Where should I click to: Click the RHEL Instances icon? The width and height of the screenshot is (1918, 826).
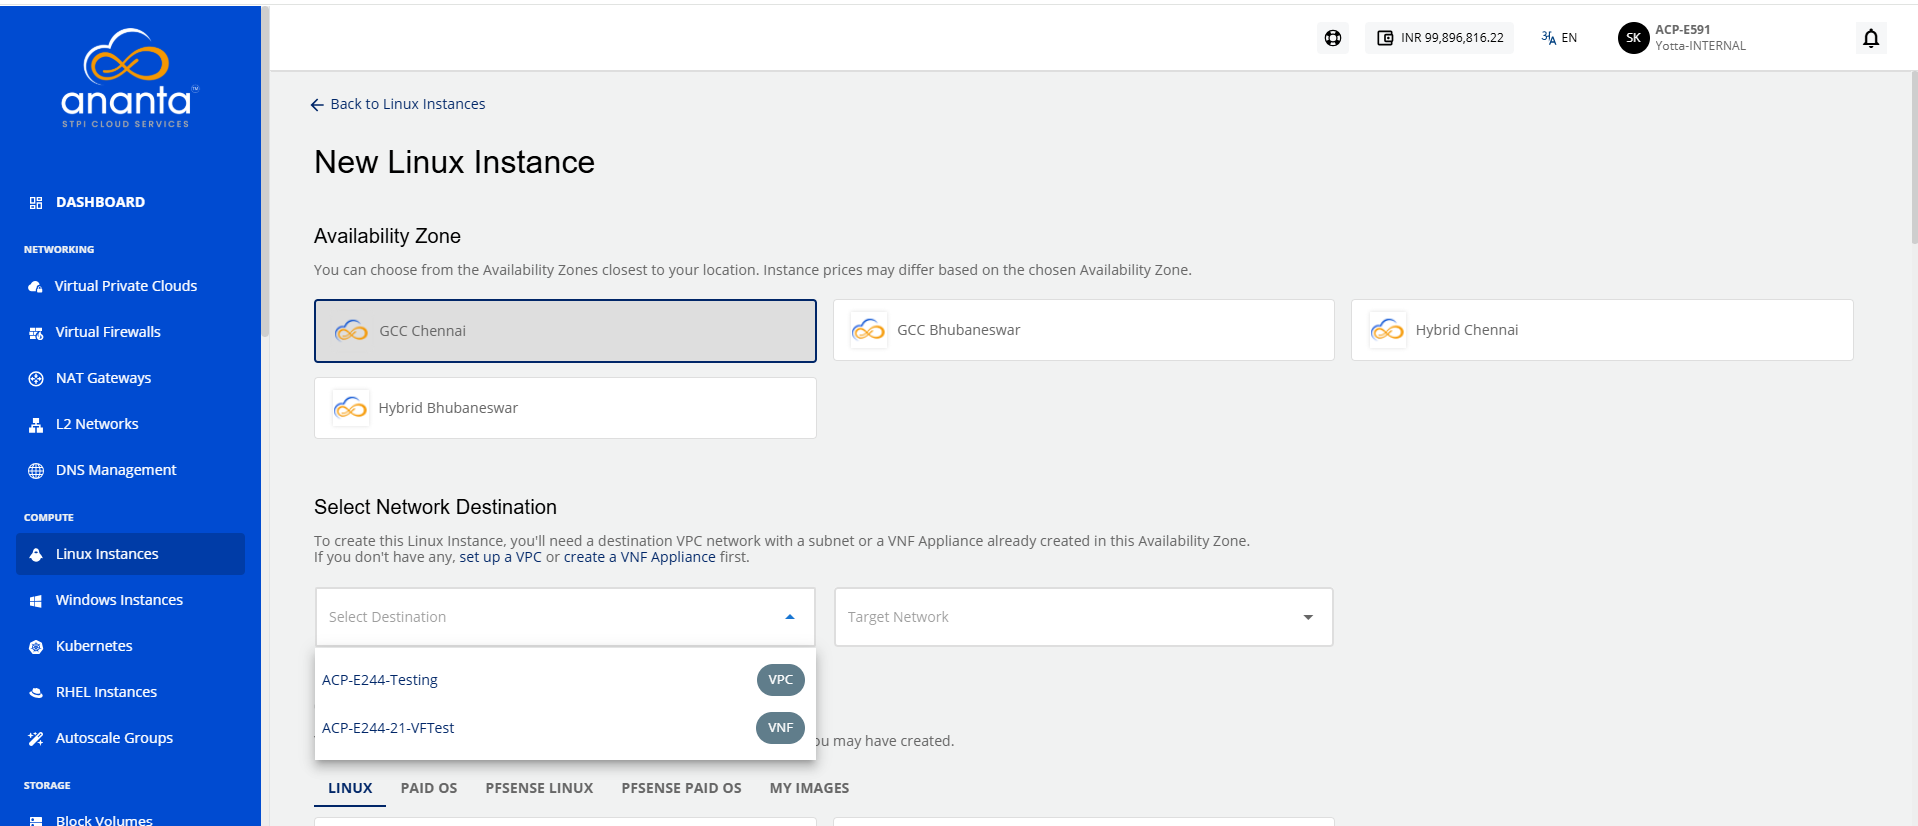36,692
